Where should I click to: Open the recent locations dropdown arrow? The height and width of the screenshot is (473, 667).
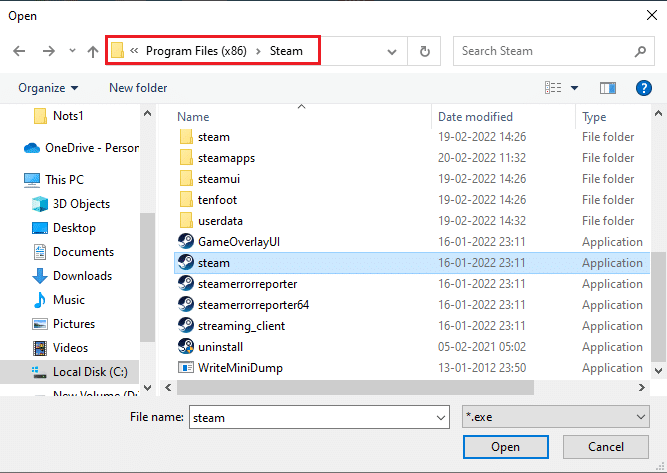point(72,51)
